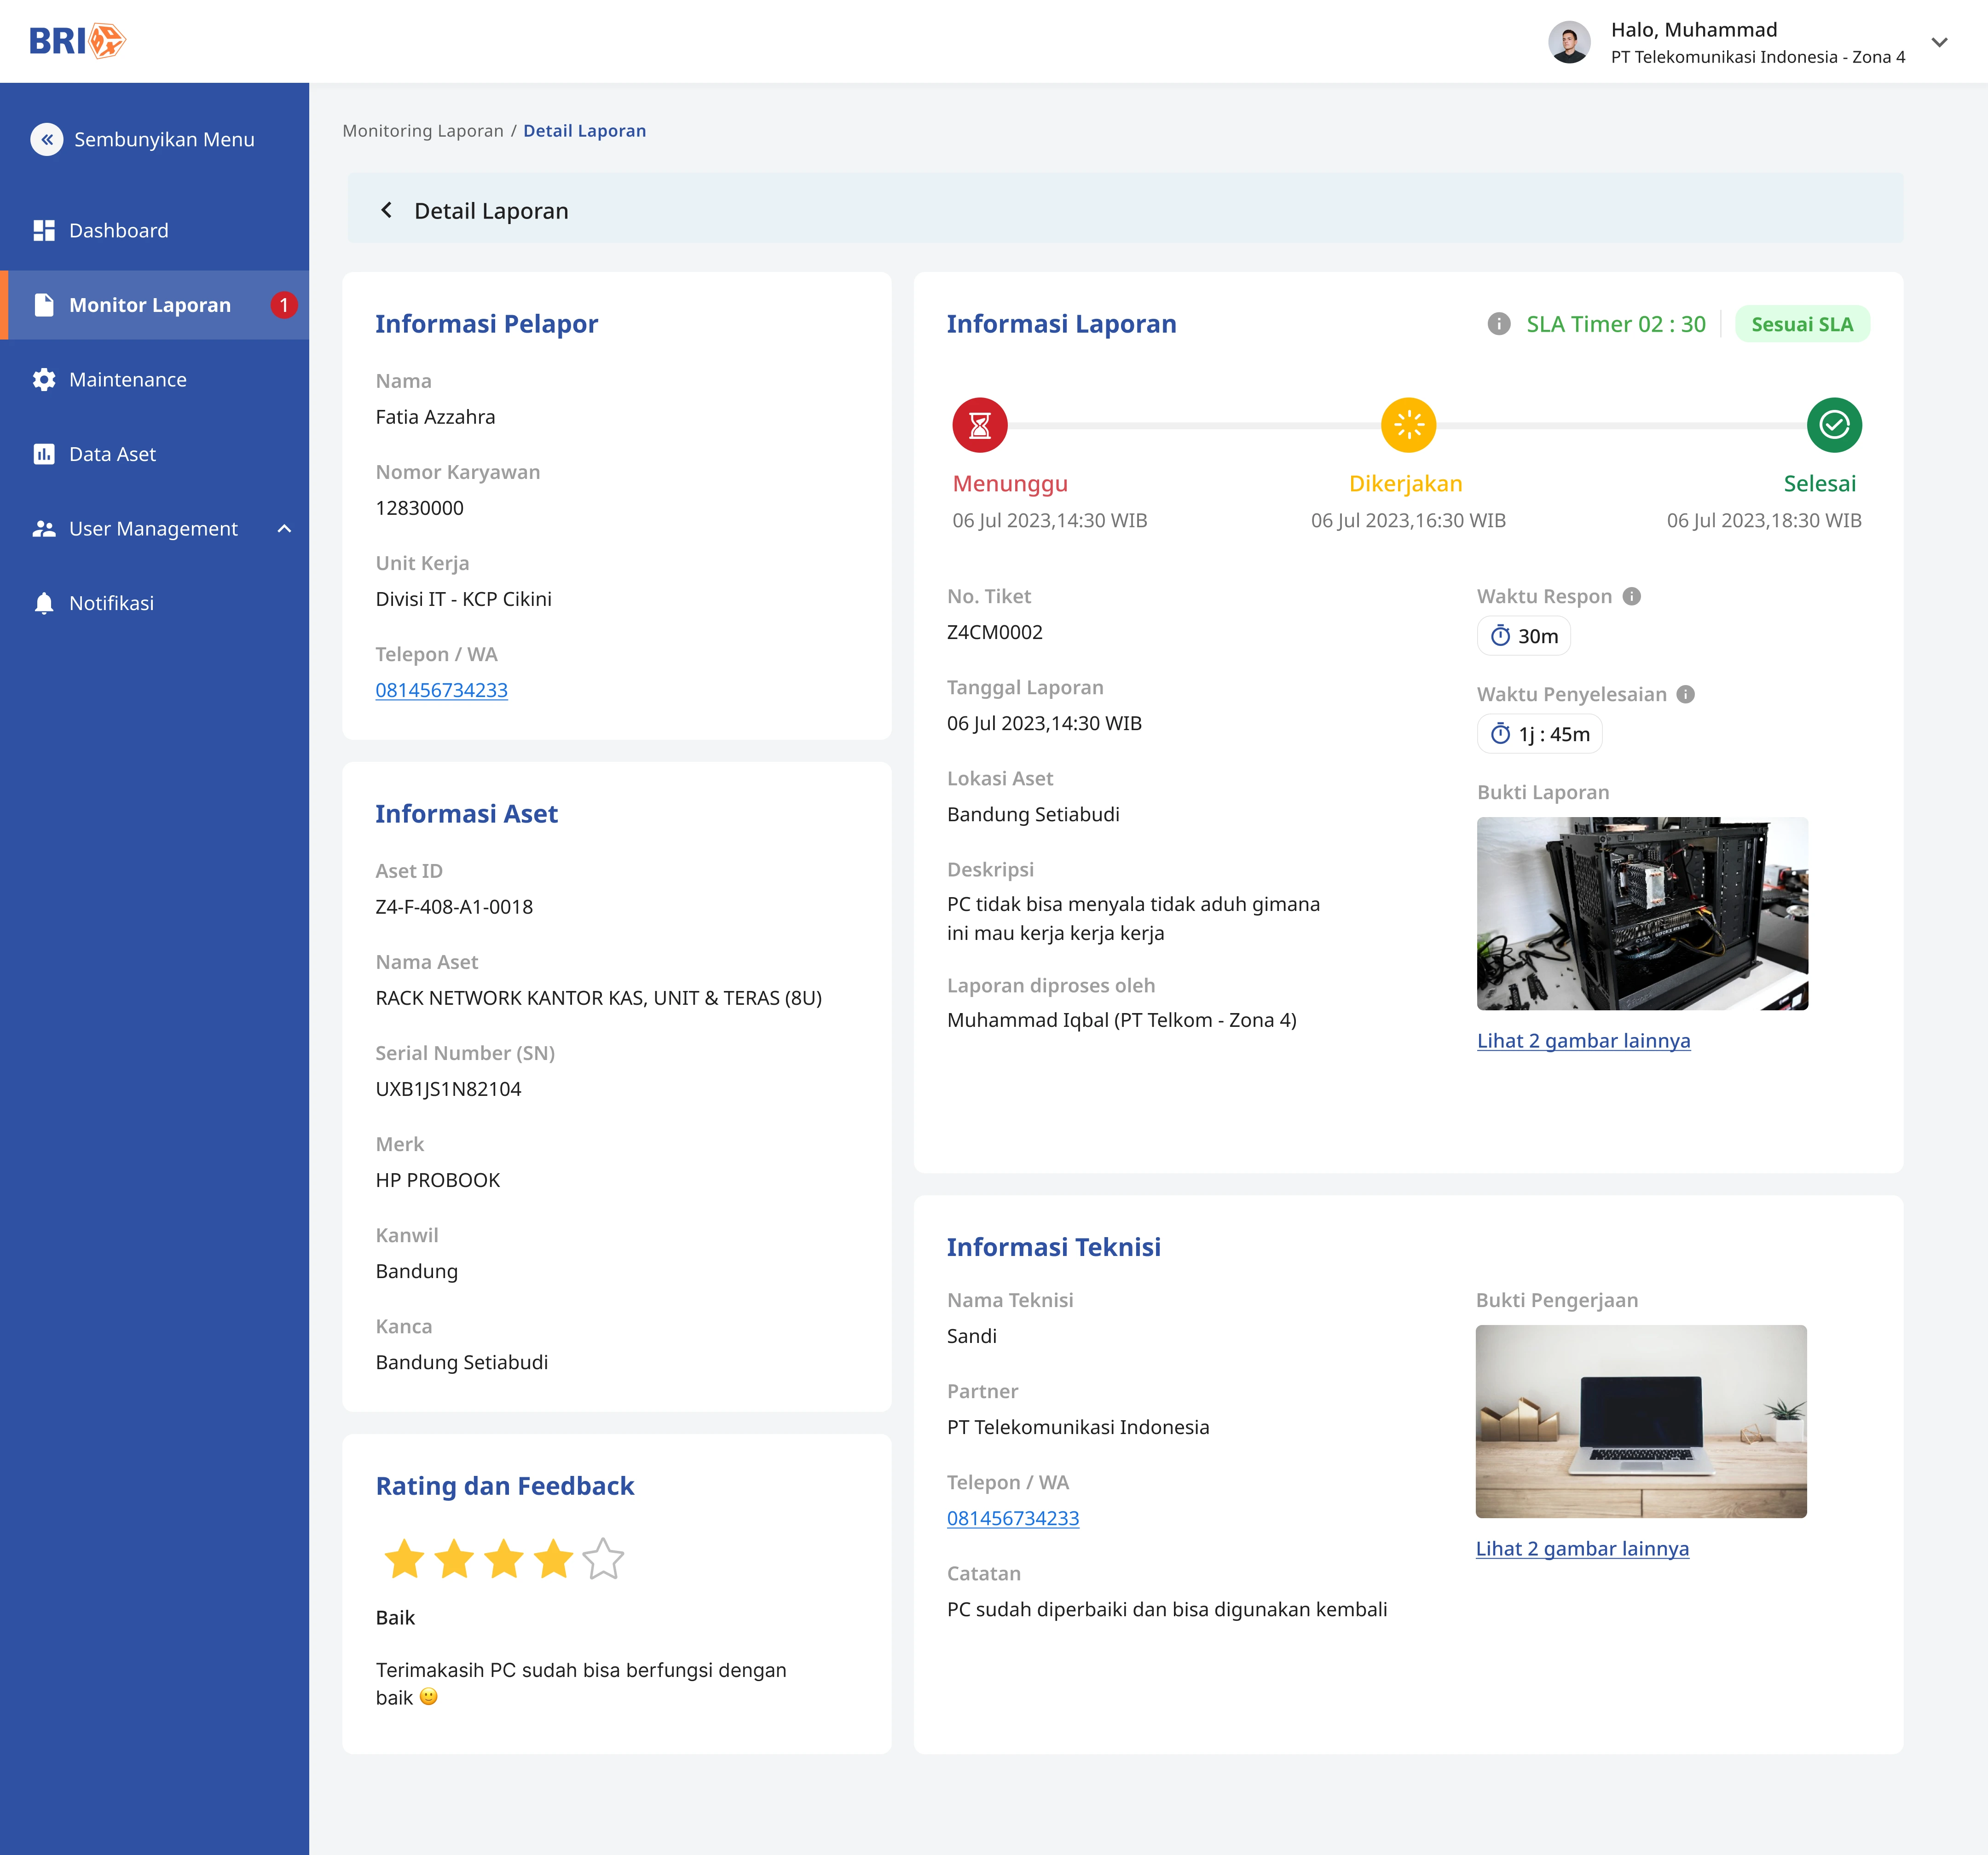Image resolution: width=1988 pixels, height=1855 pixels.
Task: Select the User Management people icon
Action: click(x=44, y=528)
